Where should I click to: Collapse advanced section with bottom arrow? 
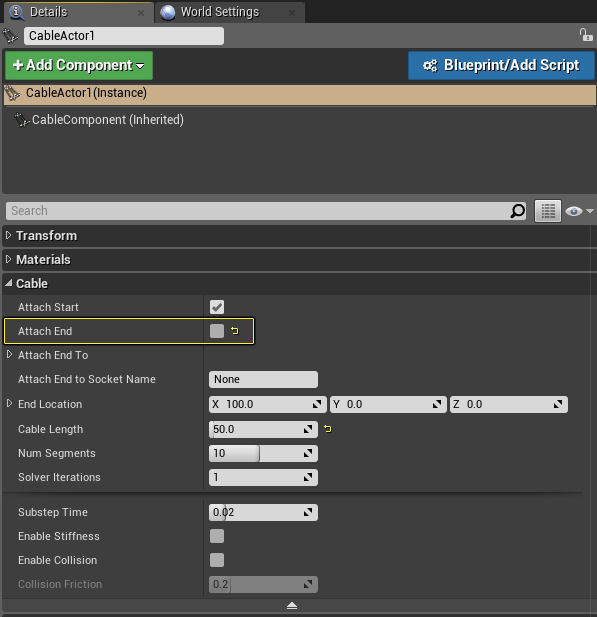pos(292,606)
